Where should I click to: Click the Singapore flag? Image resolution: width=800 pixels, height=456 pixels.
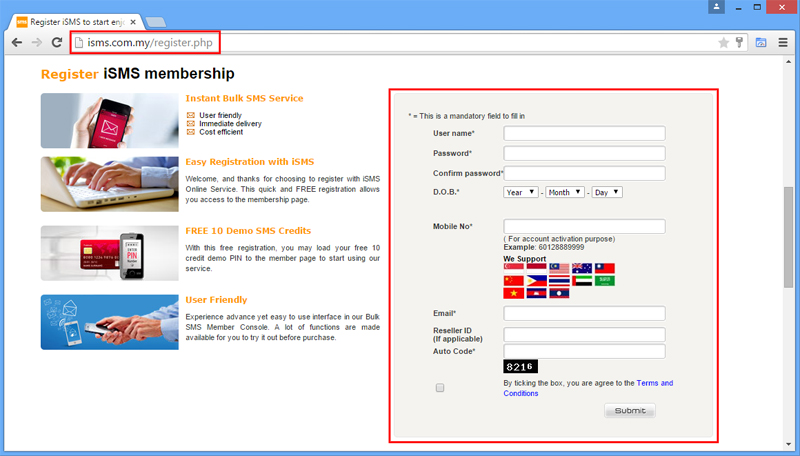pyautogui.click(x=513, y=268)
